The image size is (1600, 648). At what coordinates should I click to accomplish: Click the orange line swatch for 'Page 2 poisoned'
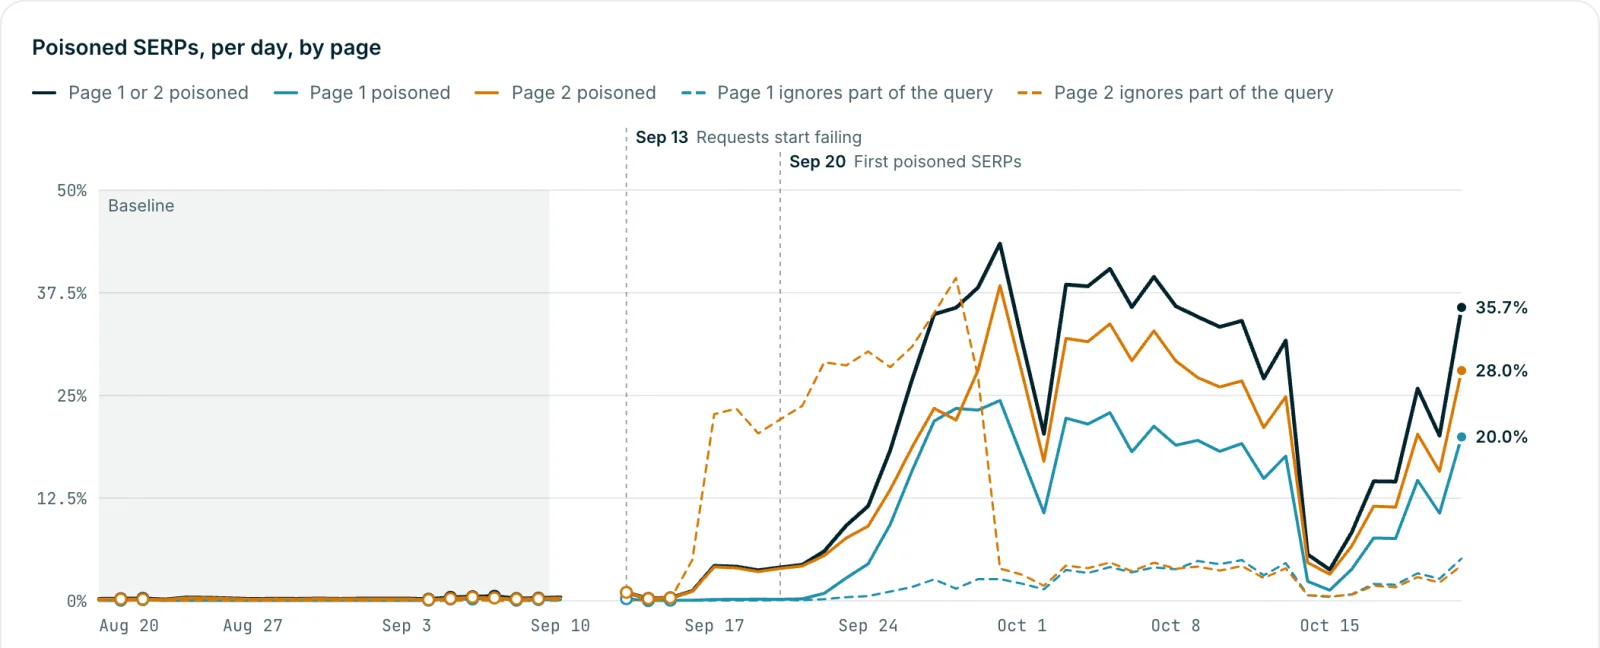tap(487, 93)
